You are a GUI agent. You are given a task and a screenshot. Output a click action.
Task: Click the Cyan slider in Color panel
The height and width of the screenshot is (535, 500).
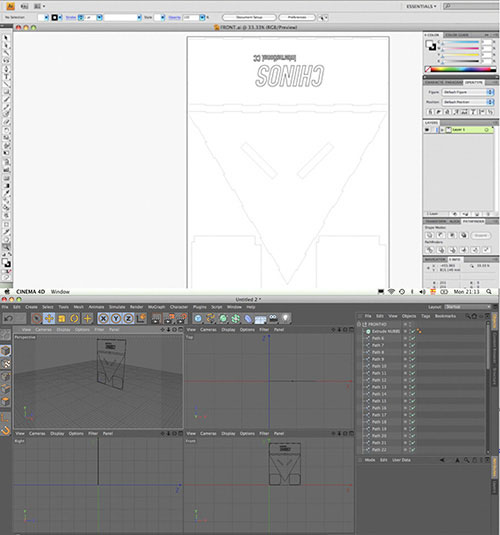(x=461, y=42)
